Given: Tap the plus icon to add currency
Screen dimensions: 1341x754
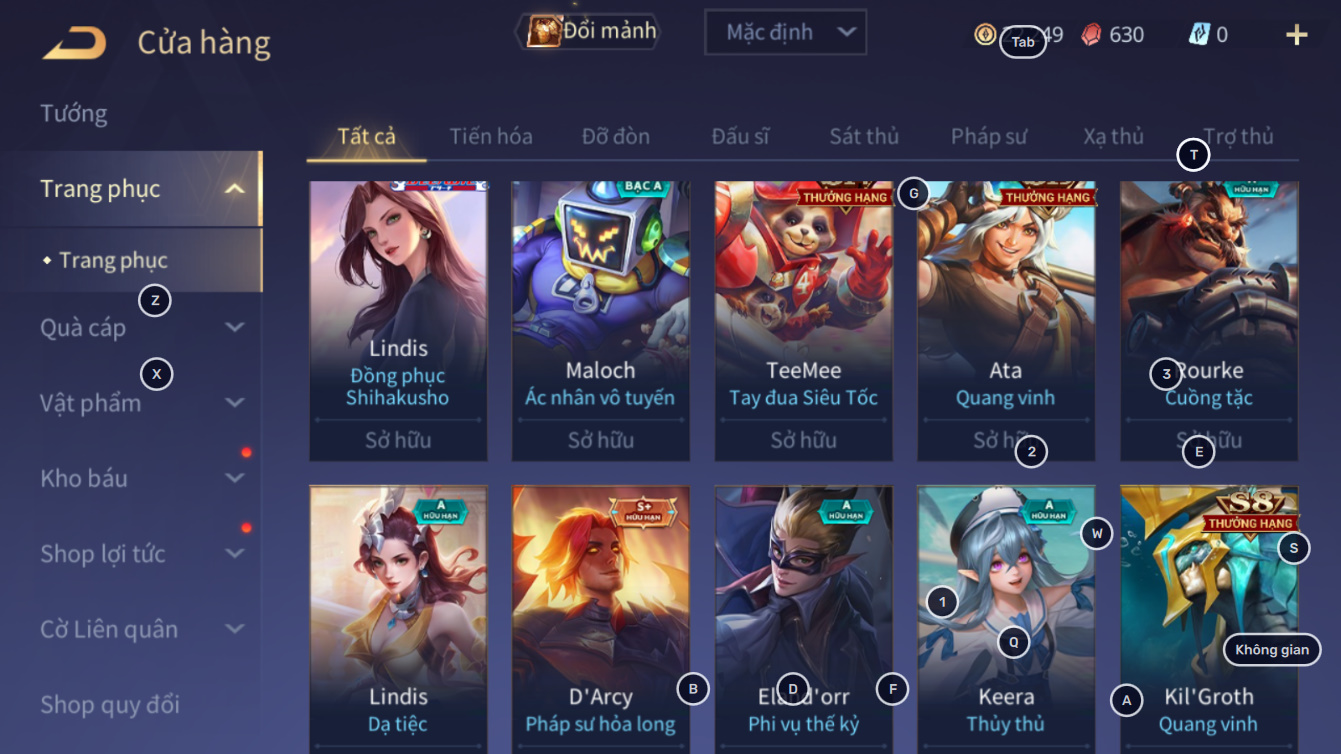Looking at the screenshot, I should click(x=1296, y=35).
